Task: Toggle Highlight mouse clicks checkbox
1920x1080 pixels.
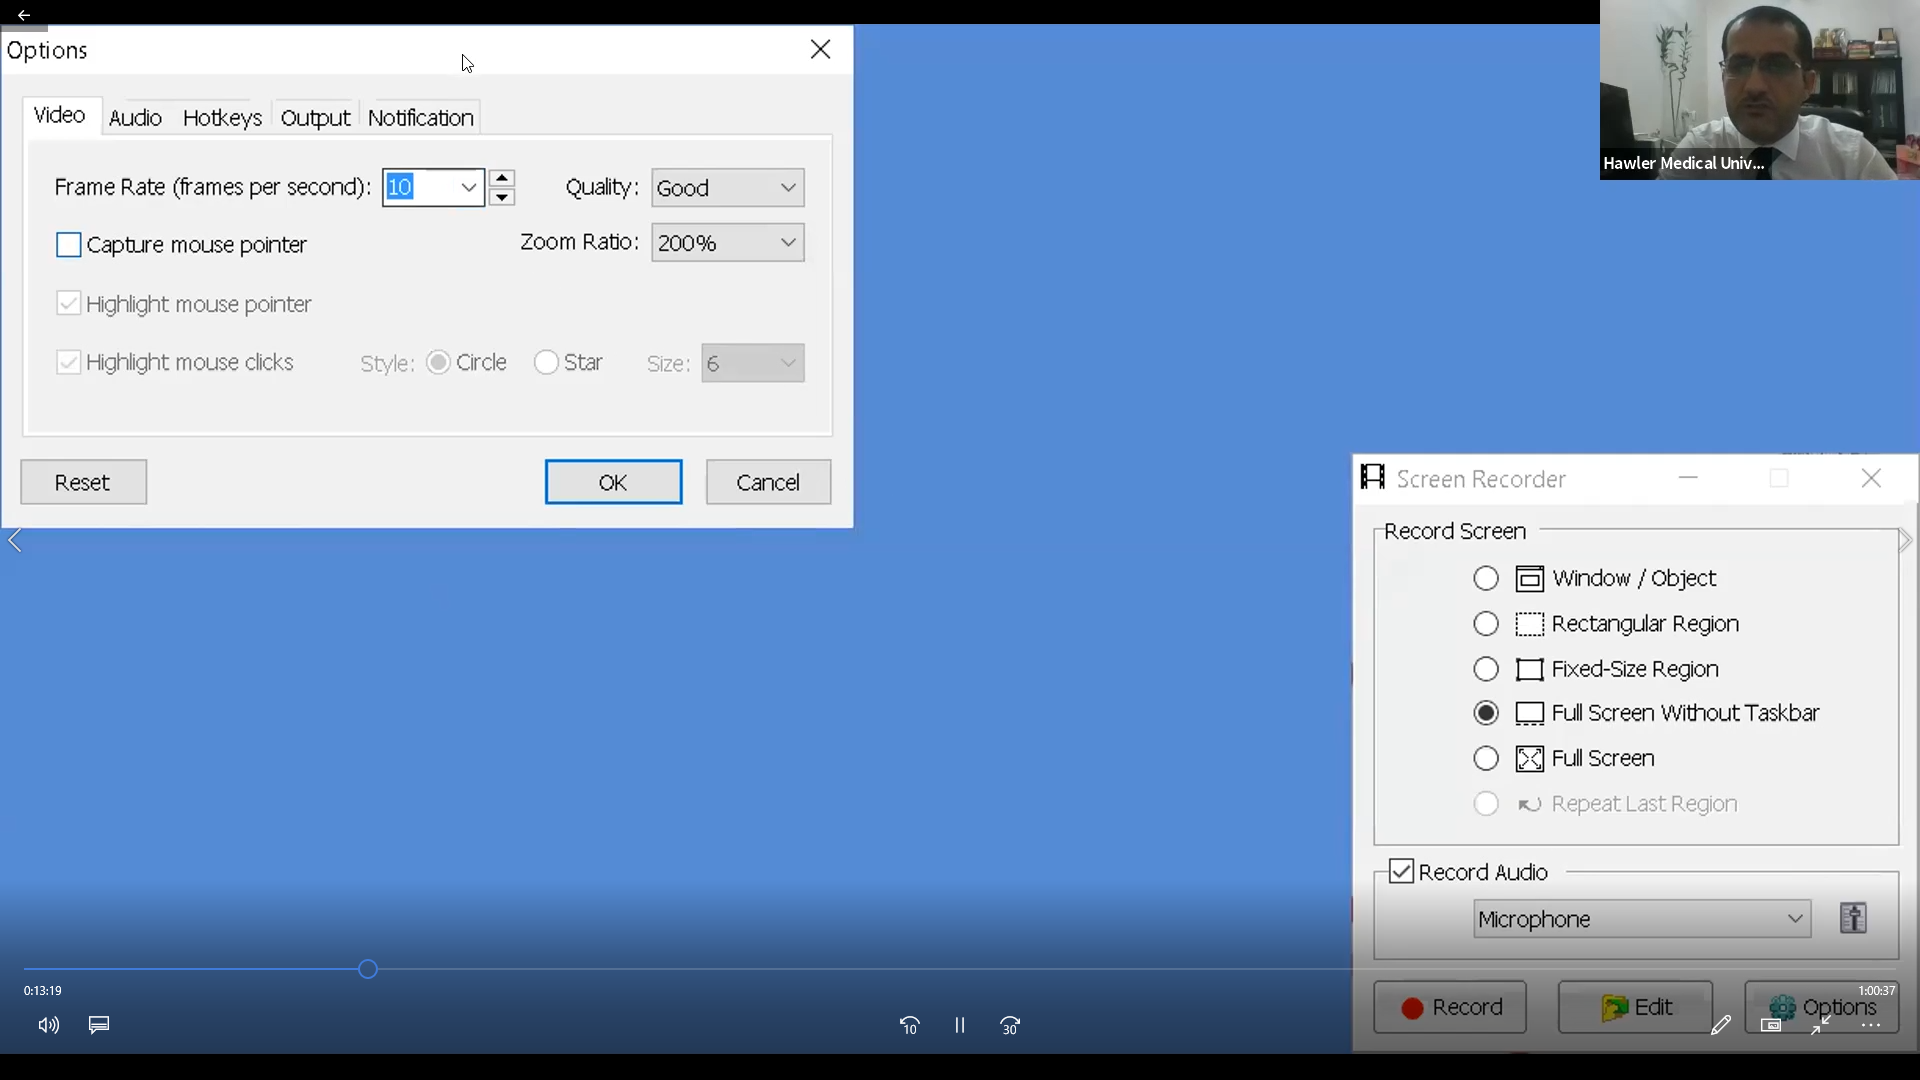Action: point(69,362)
